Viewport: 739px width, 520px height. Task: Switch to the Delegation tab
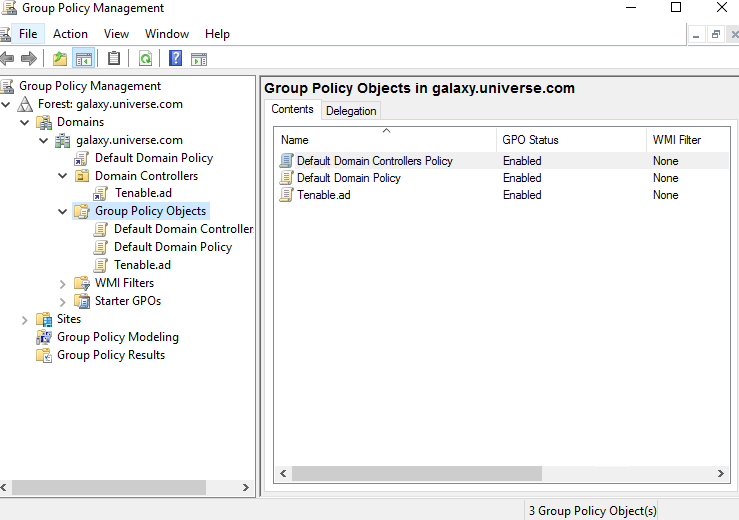[x=351, y=111]
